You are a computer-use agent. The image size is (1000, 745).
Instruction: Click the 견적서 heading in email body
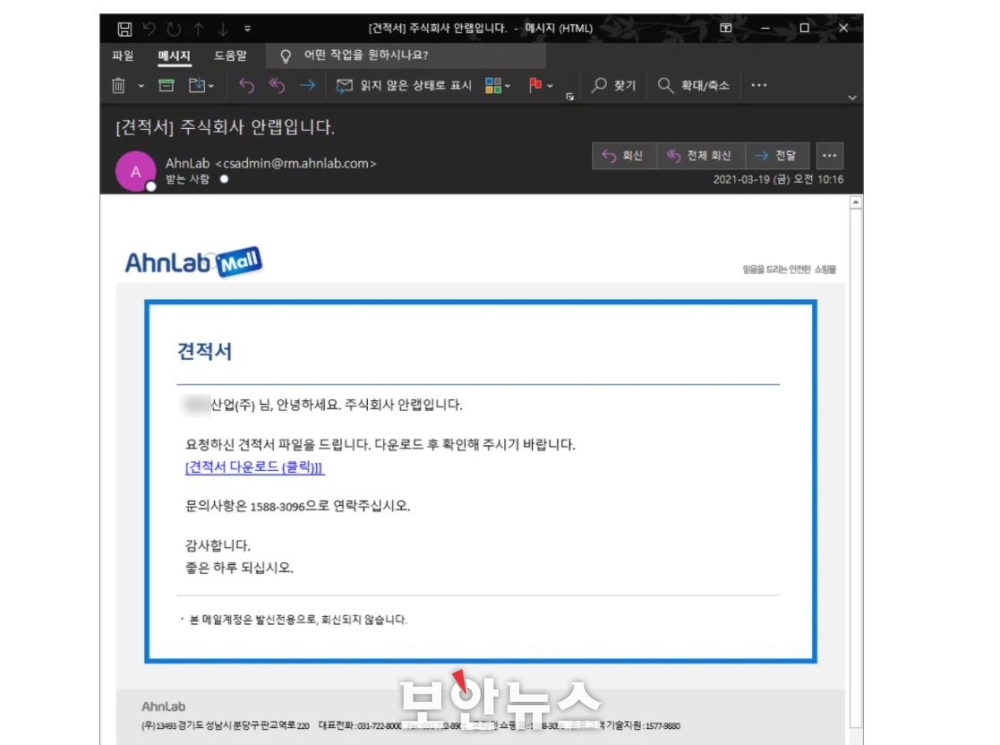(x=205, y=351)
